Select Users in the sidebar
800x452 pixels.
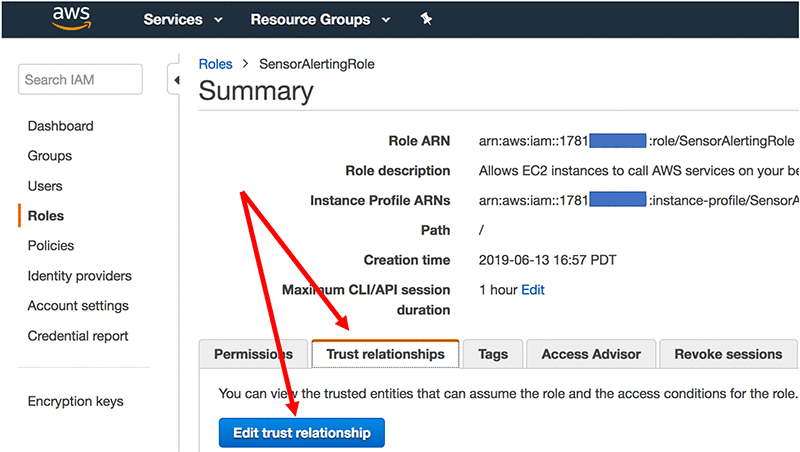(x=45, y=186)
